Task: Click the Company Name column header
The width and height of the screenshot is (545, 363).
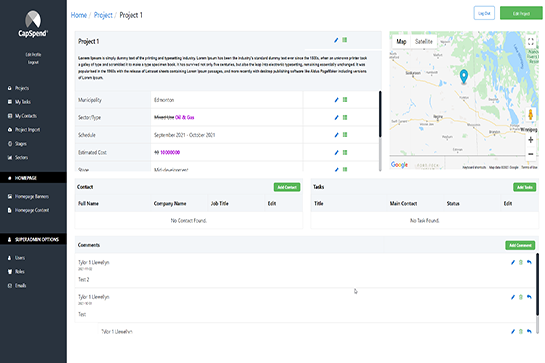Action: click(170, 203)
